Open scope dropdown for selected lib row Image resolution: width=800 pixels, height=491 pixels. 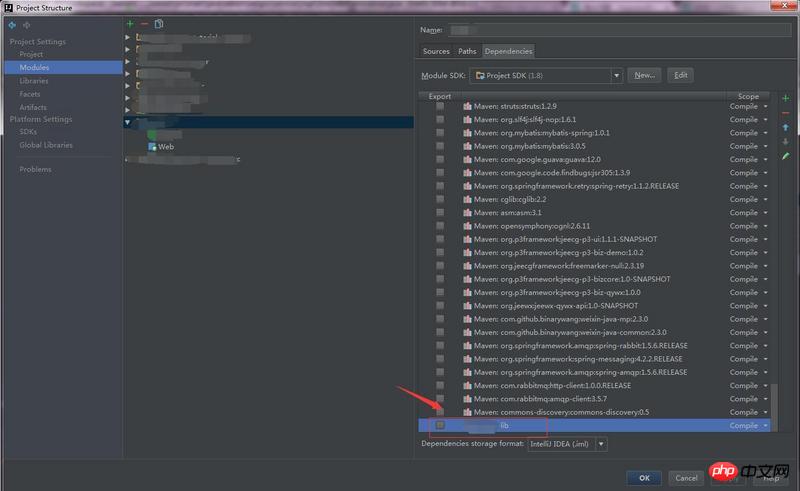[765, 425]
